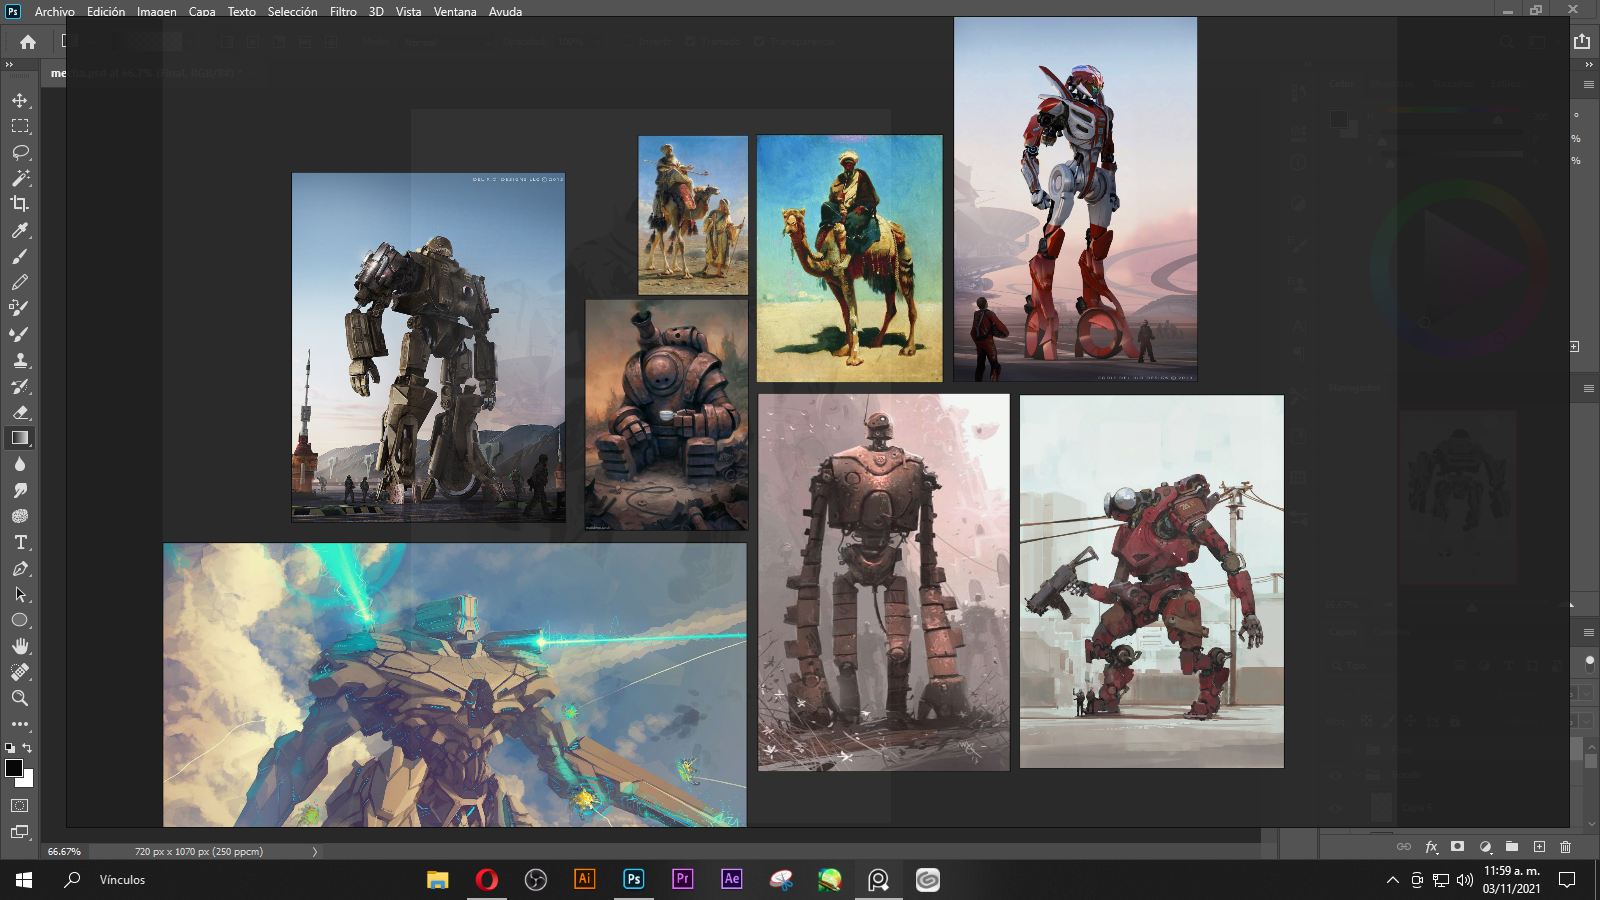Select the Smudge tool
The image size is (1600, 900).
point(20,490)
